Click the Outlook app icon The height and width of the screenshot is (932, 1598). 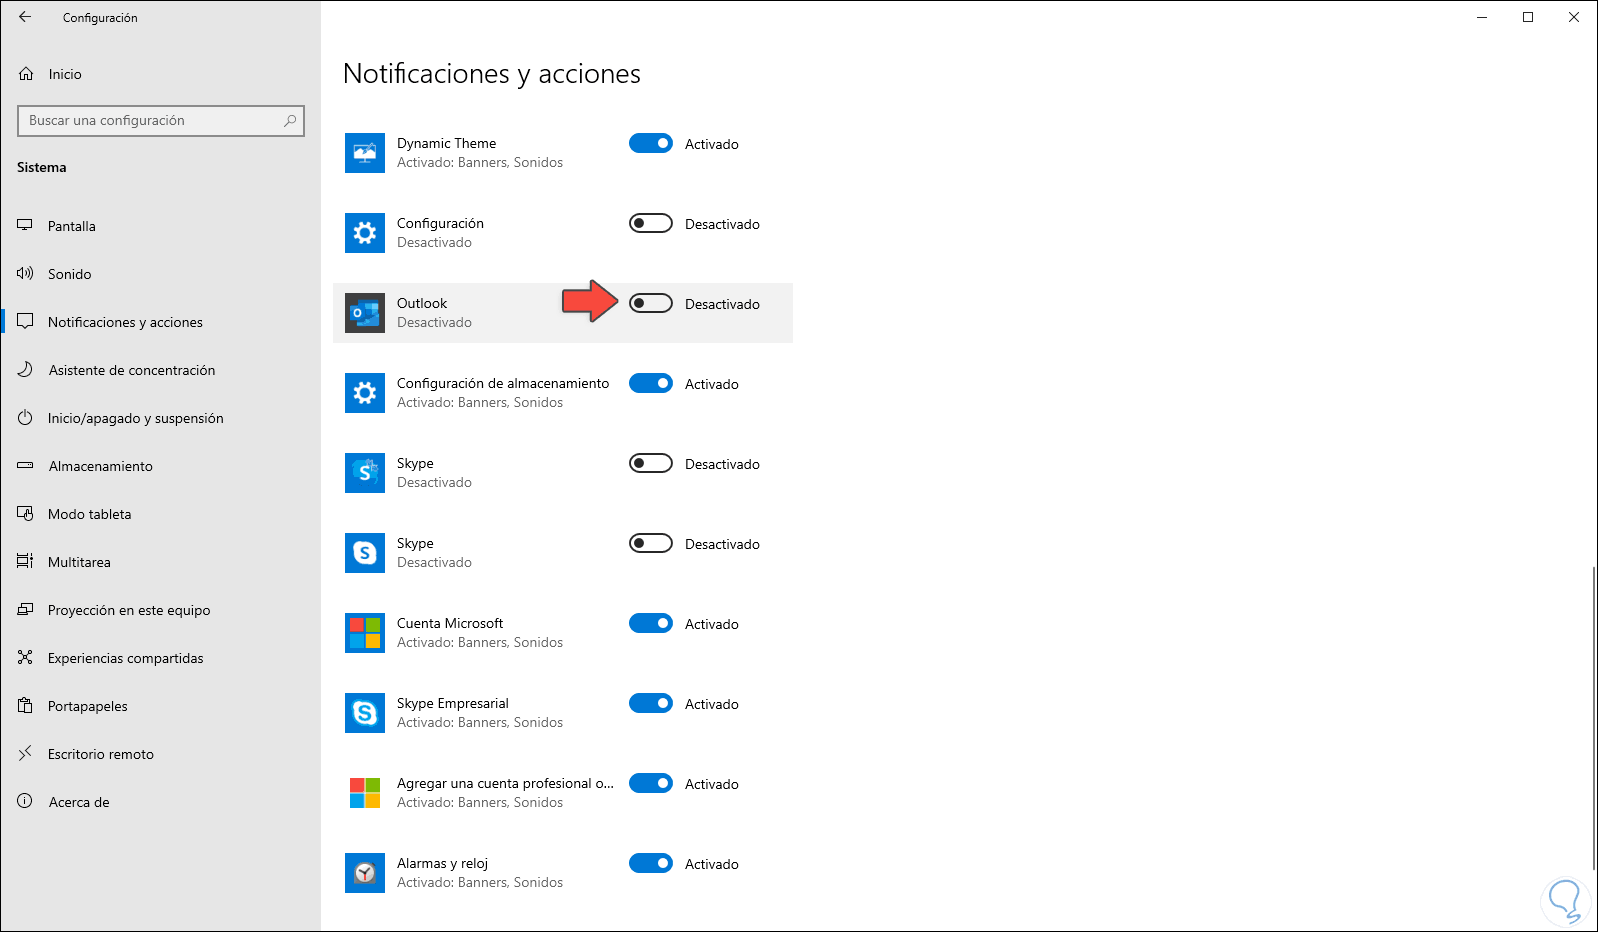click(x=365, y=313)
